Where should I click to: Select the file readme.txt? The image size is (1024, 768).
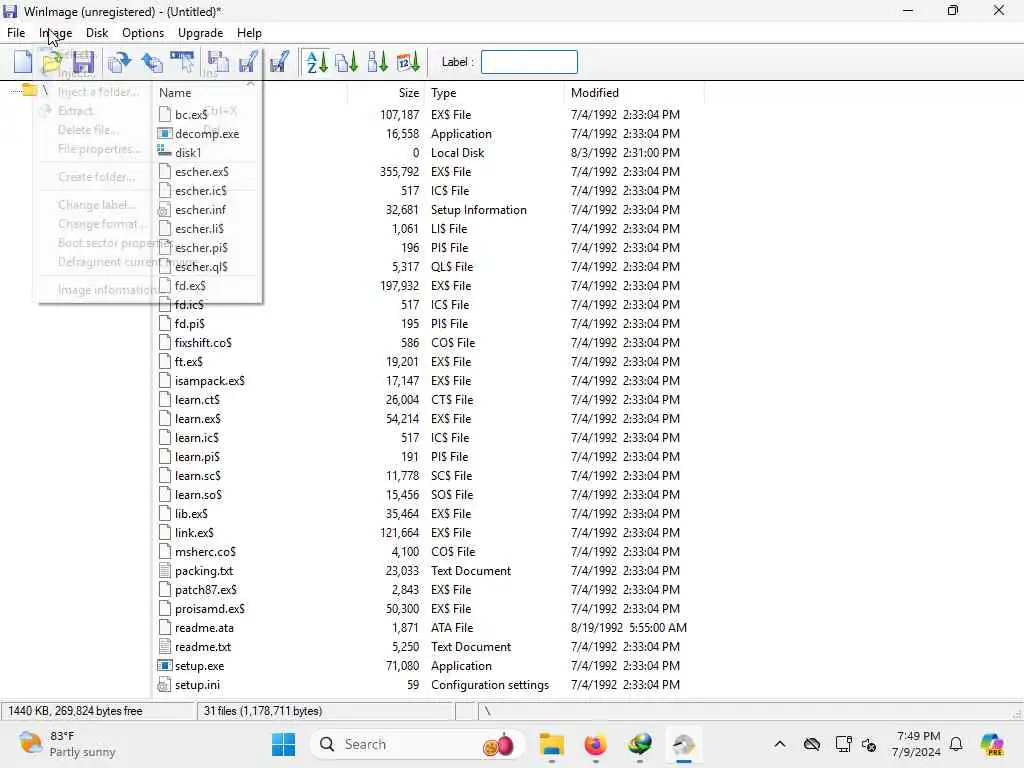[x=203, y=647]
